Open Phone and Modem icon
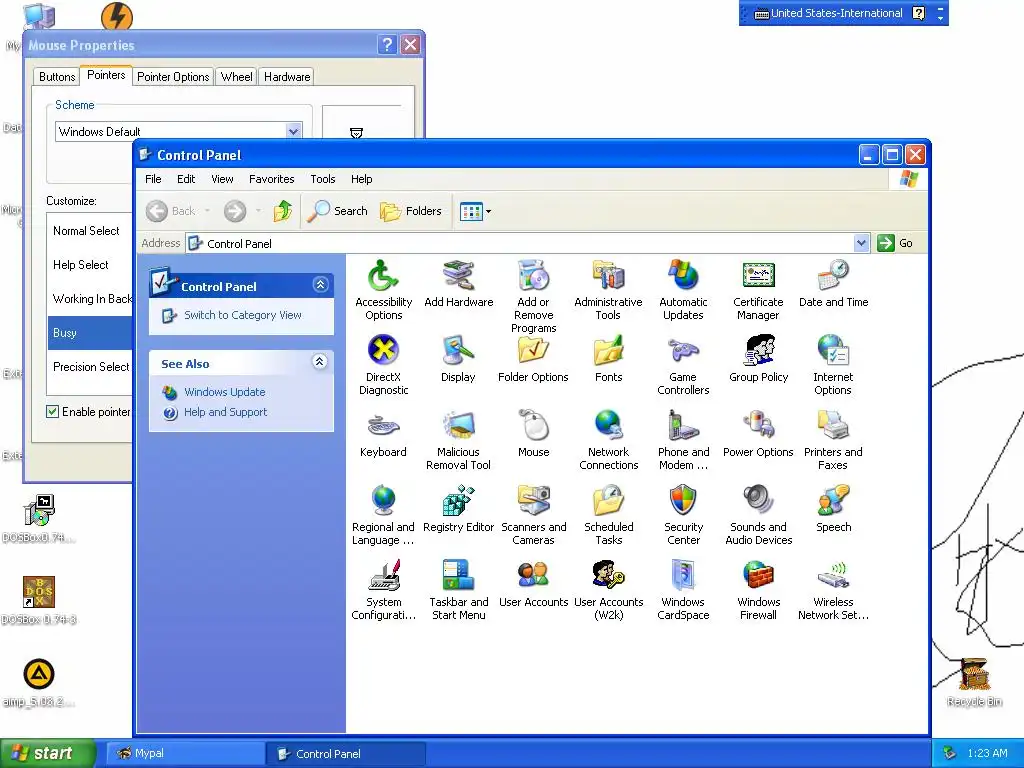Screen dimensions: 1024x768 coord(683,440)
